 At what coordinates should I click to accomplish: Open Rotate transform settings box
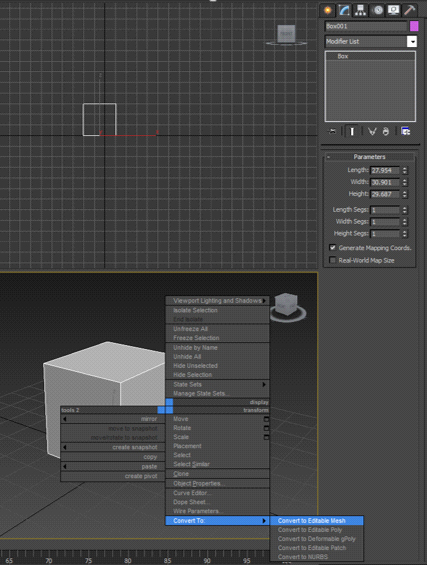tap(266, 428)
